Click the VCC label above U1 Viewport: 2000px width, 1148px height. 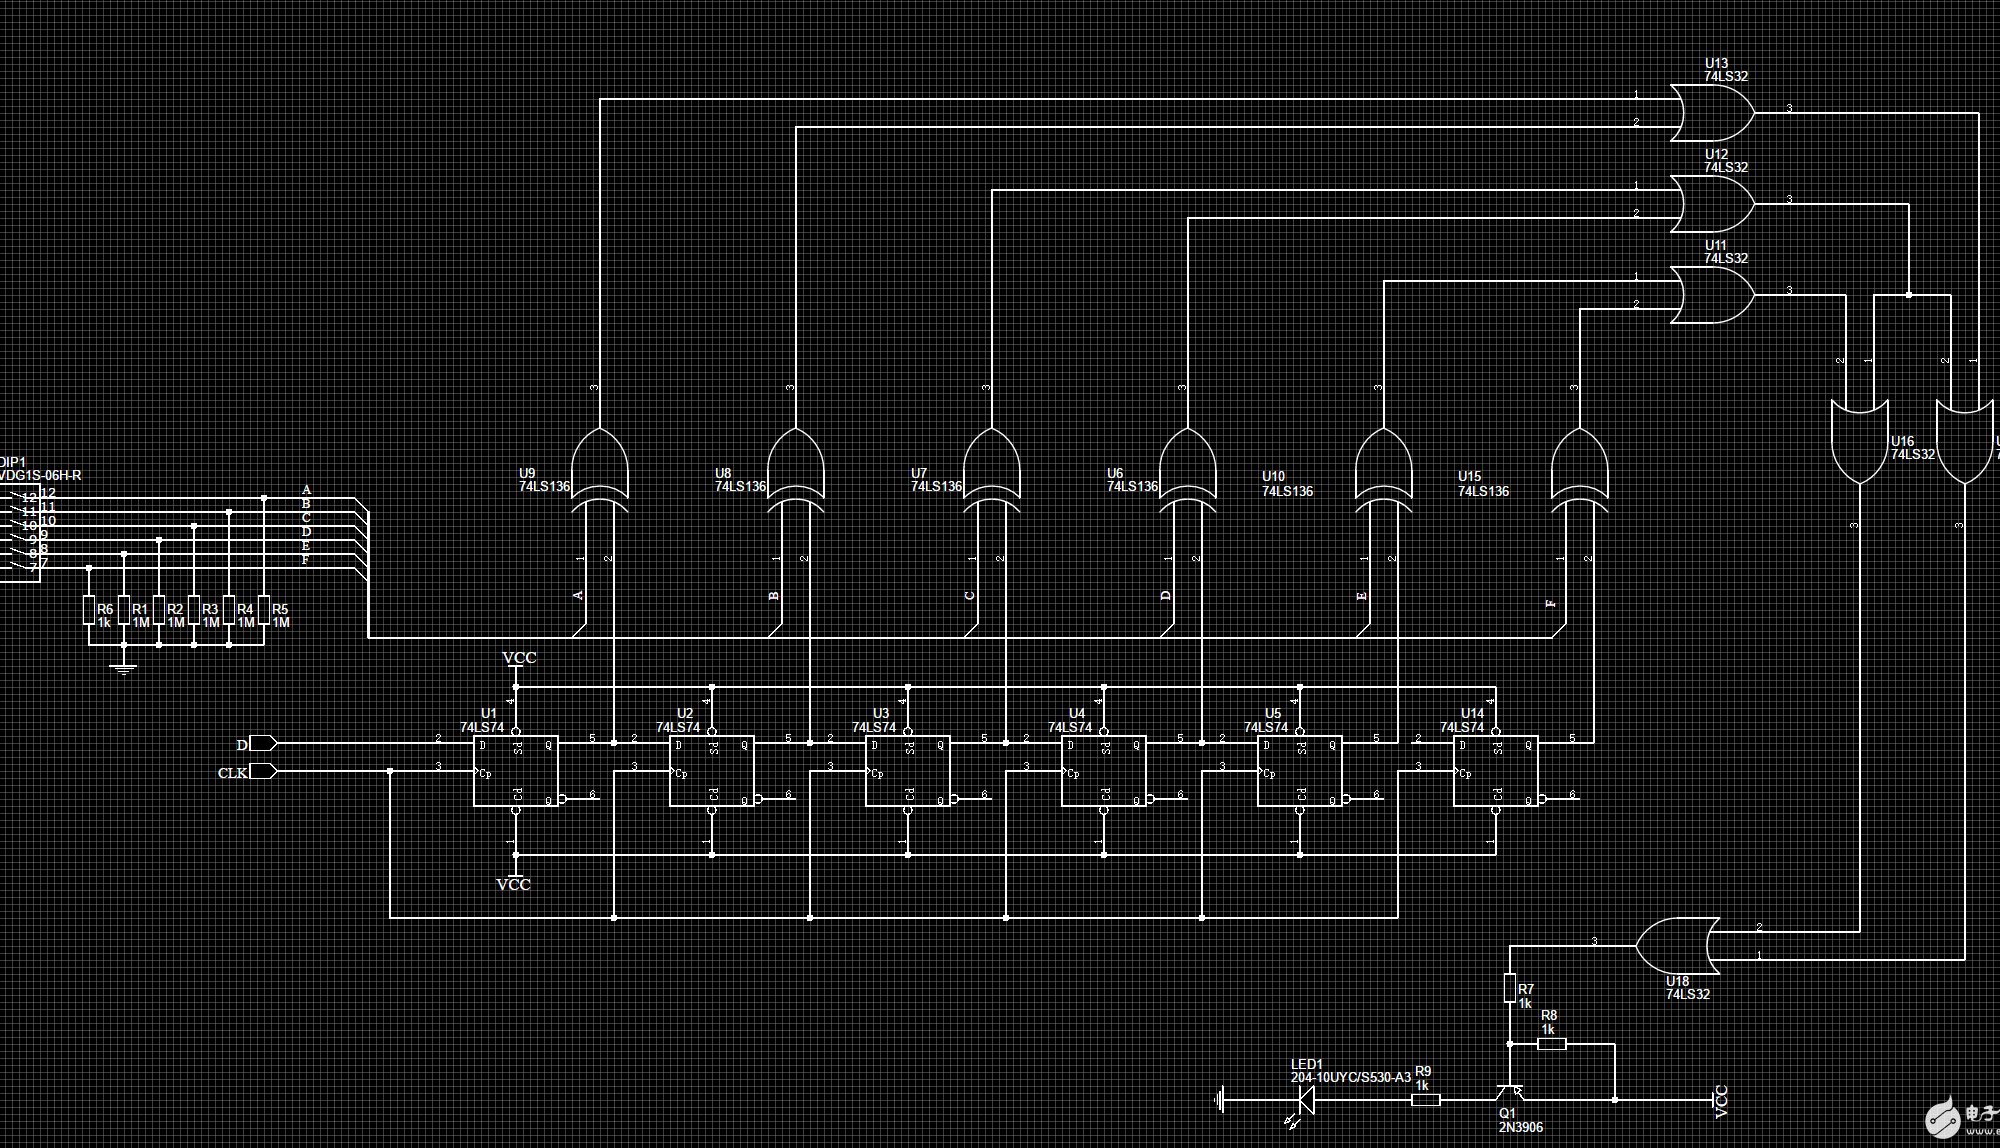[519, 658]
